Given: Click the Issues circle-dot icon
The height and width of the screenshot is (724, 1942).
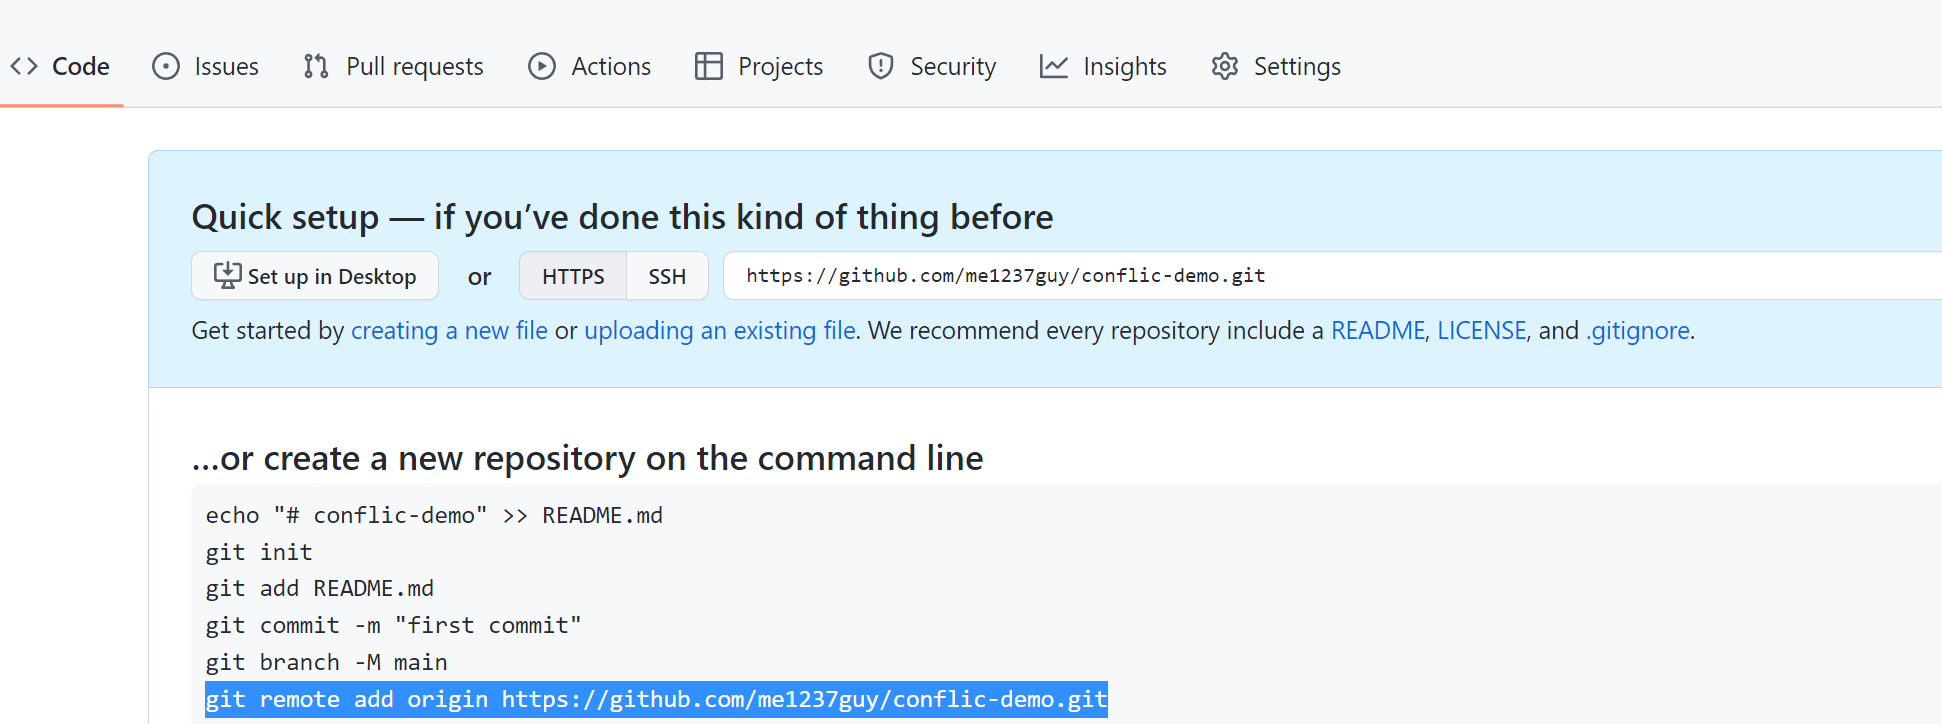Looking at the screenshot, I should tap(166, 66).
